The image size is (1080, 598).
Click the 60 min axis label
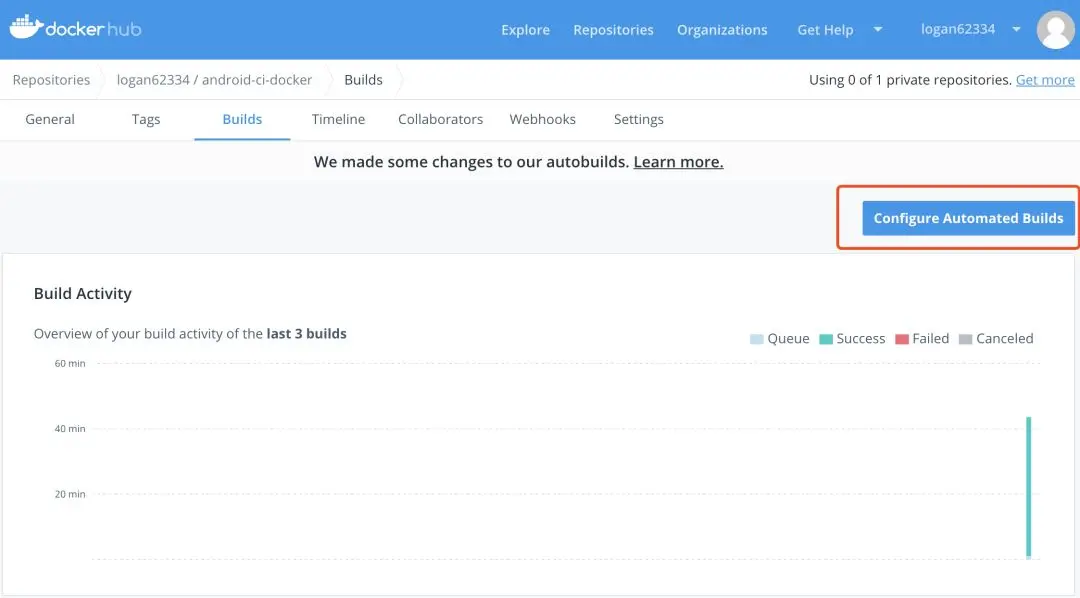point(70,363)
